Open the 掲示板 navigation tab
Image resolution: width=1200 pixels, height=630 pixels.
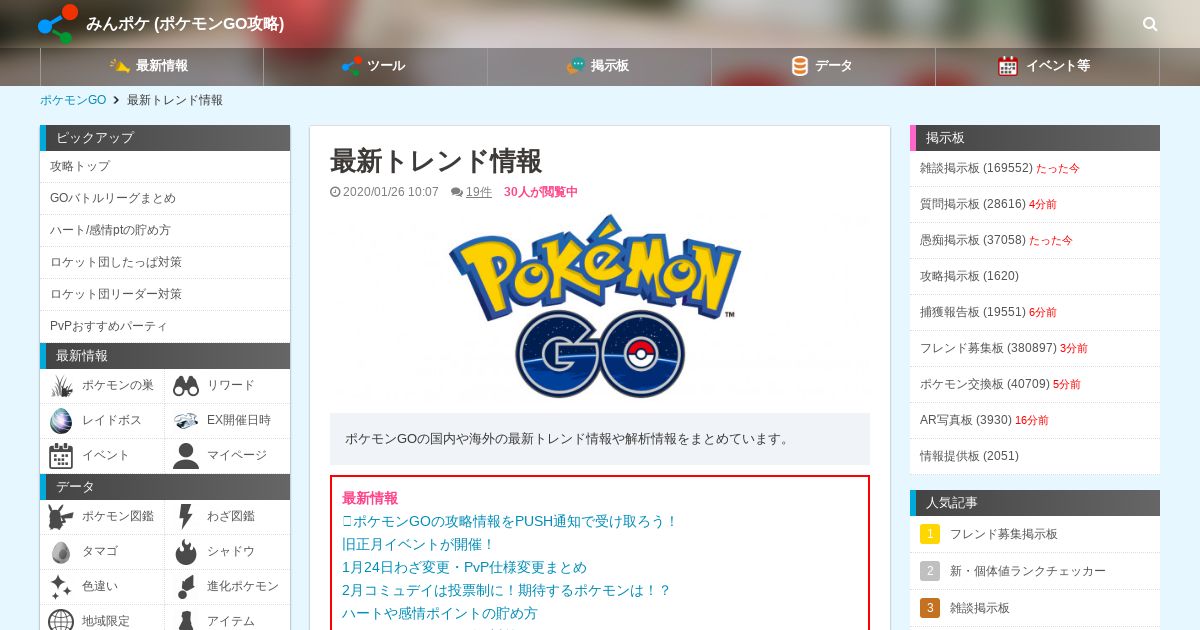click(x=600, y=66)
